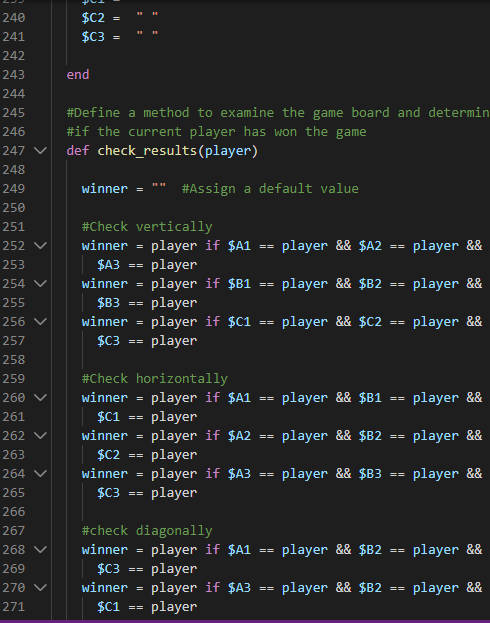Collapse fold arrow at line 264

tap(40, 474)
